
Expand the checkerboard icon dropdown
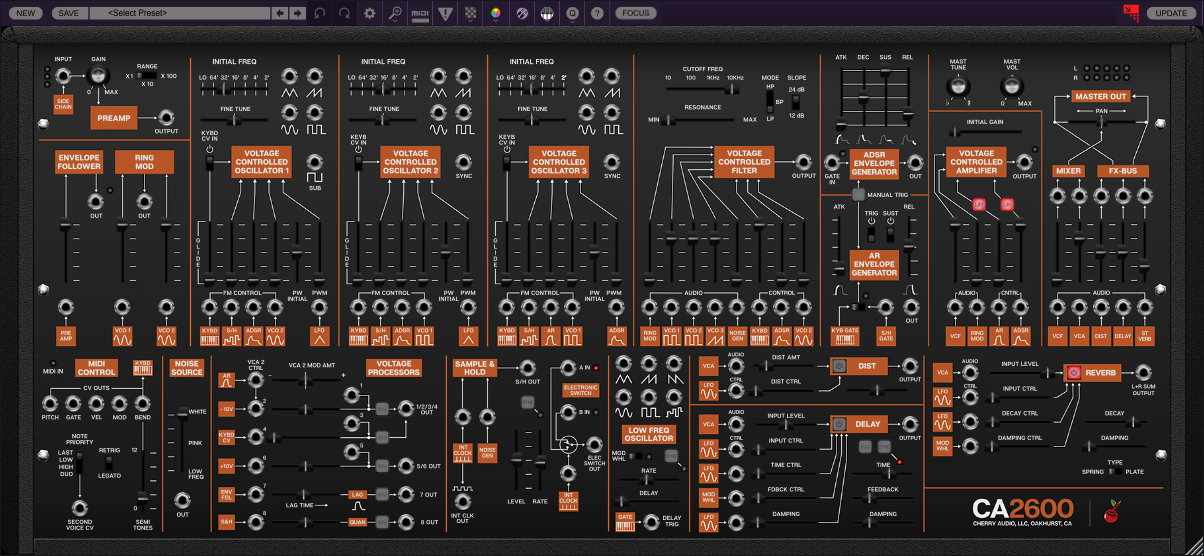(x=470, y=13)
